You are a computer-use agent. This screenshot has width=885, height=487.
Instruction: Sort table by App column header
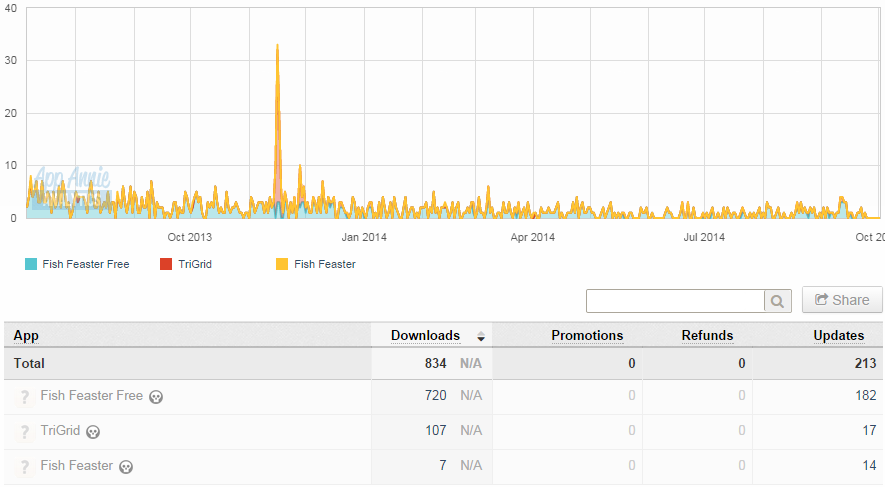pos(26,336)
